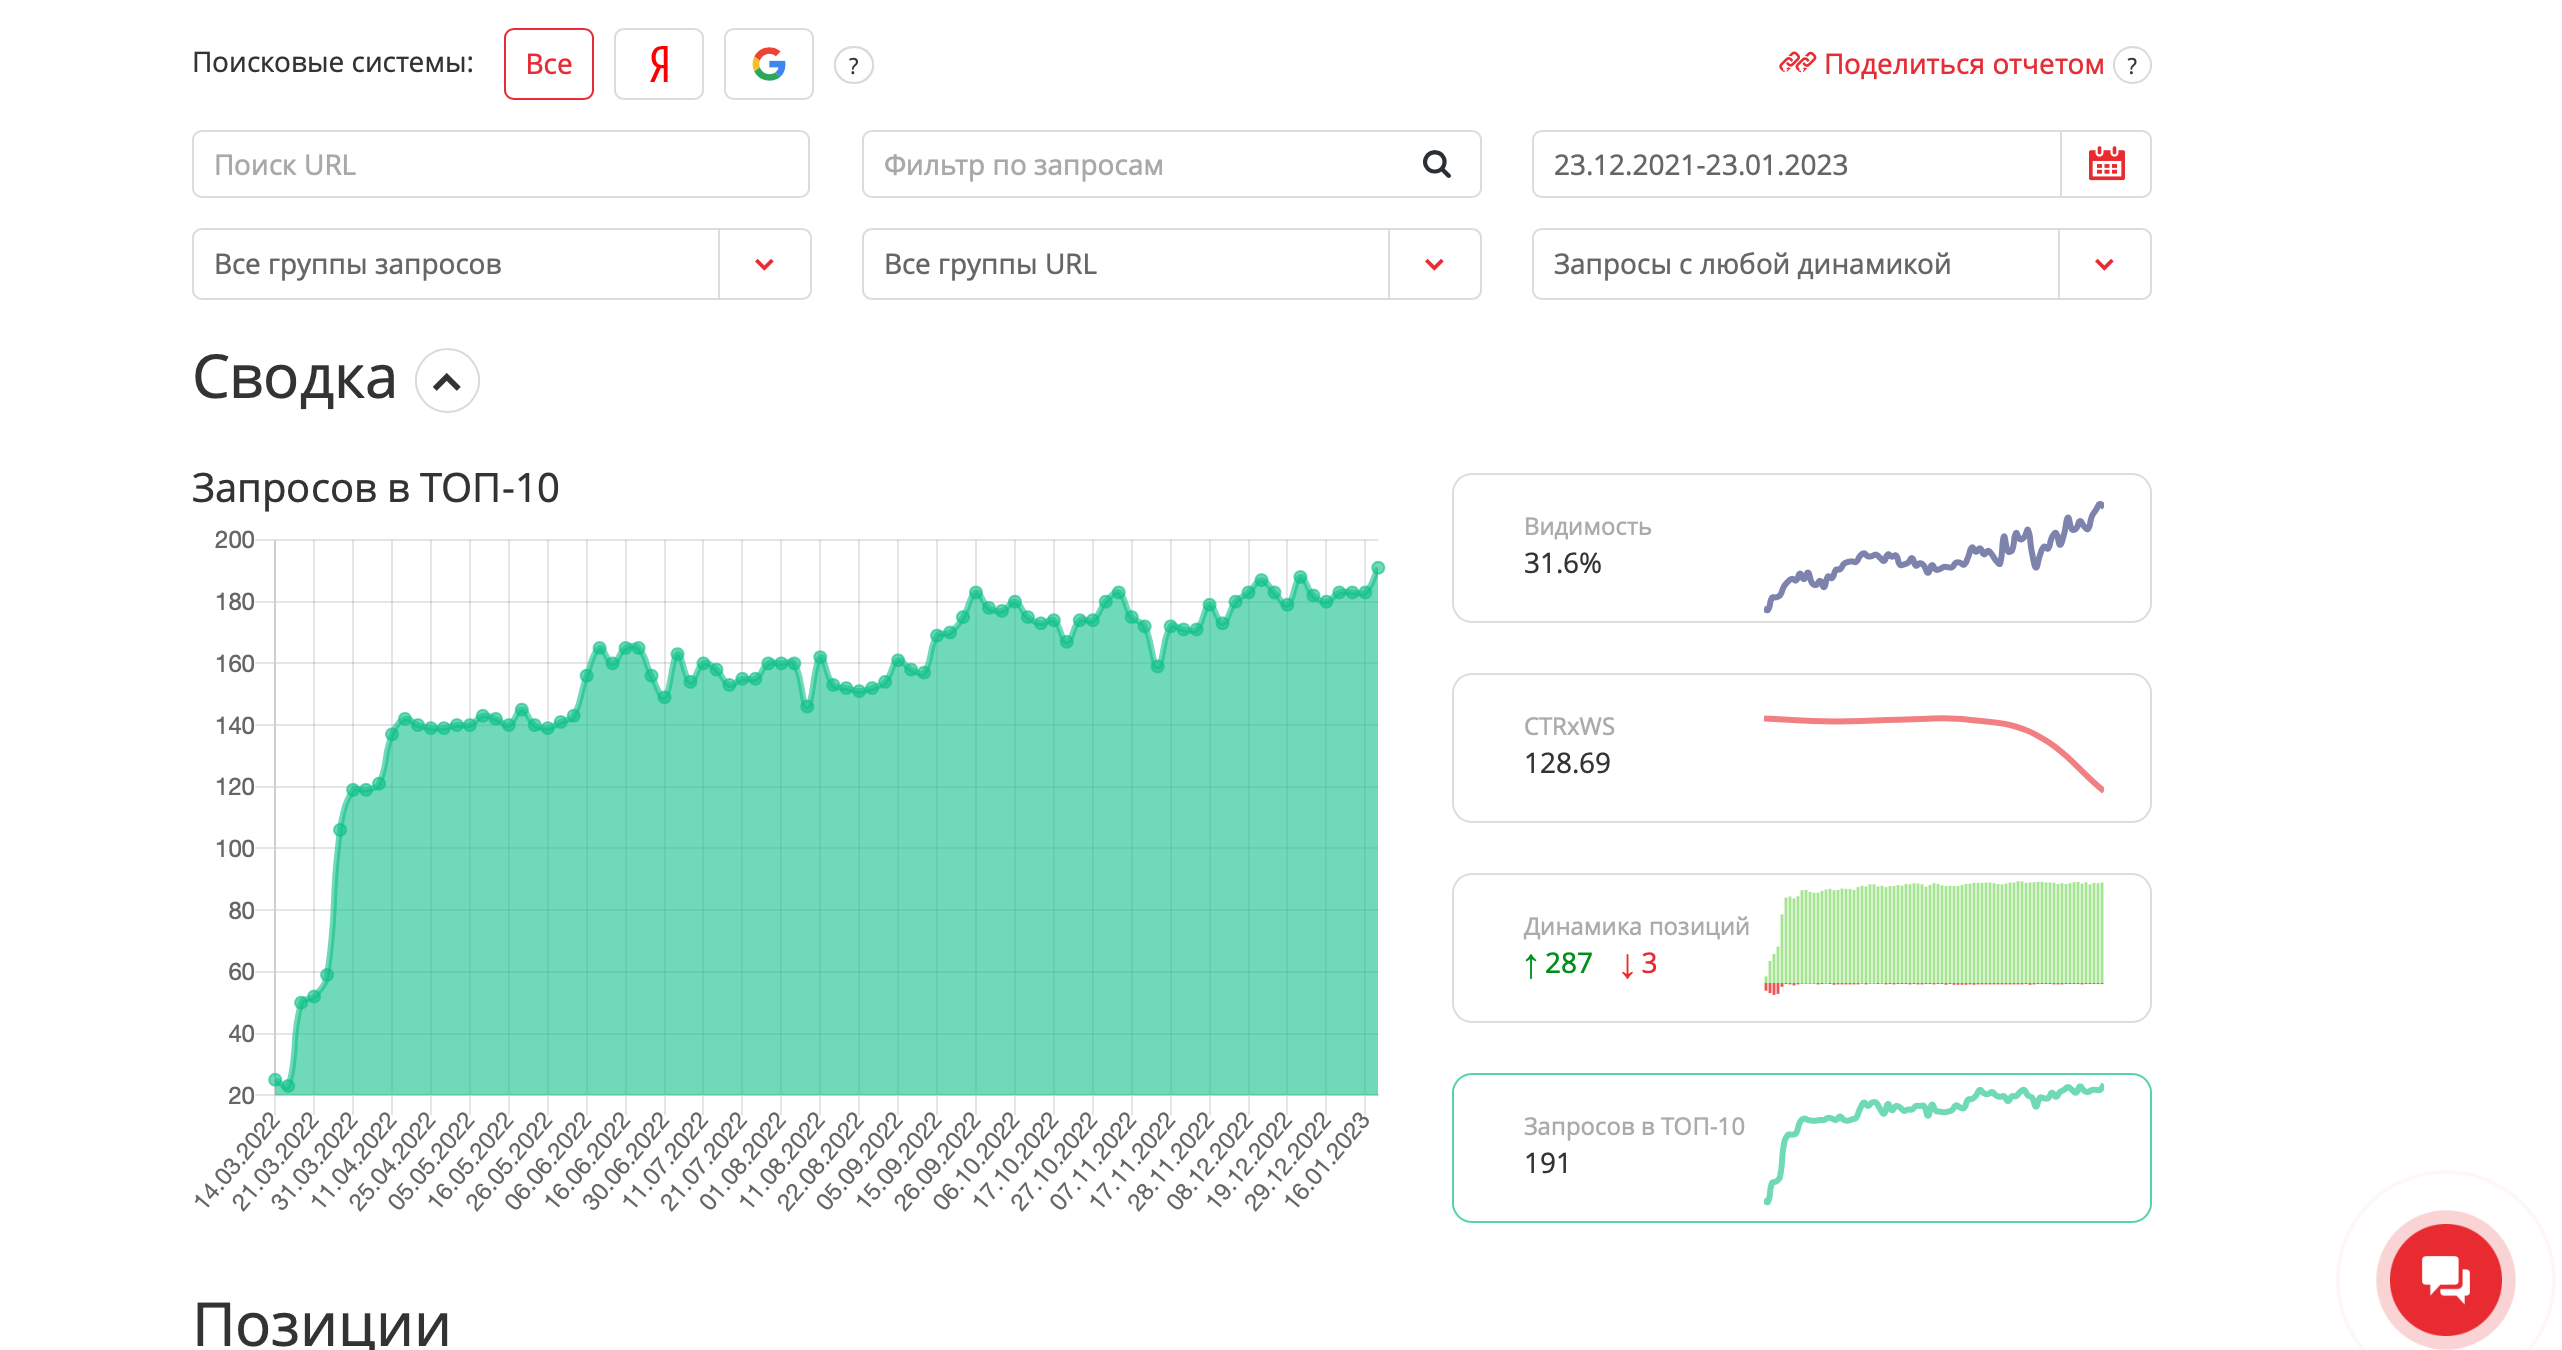2562x1350 pixels.
Task: Collapse the Сводка section
Action: click(x=447, y=380)
